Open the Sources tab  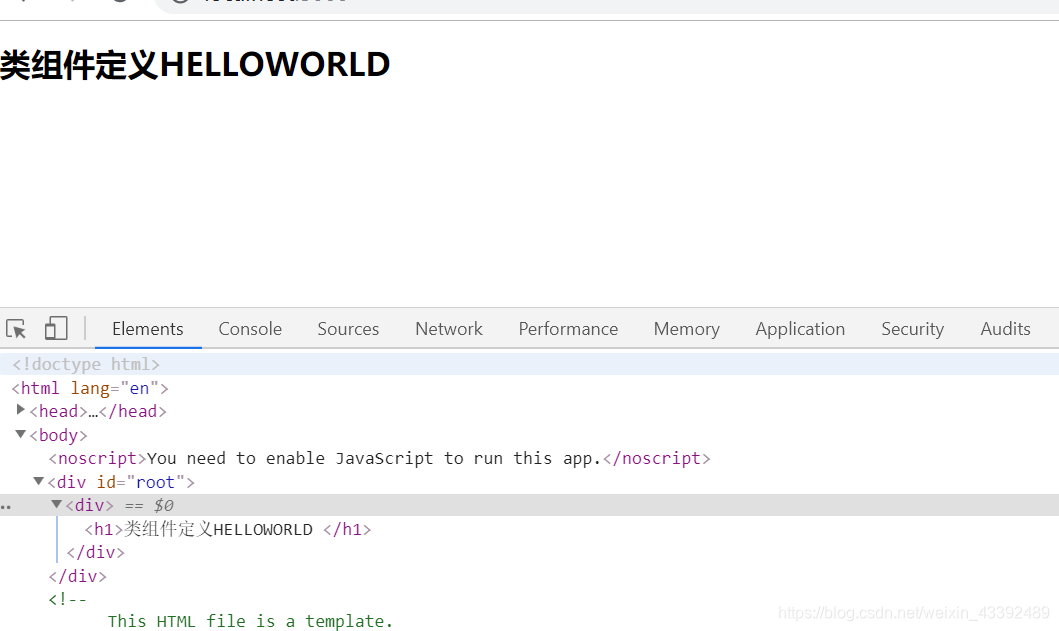pyautogui.click(x=348, y=329)
